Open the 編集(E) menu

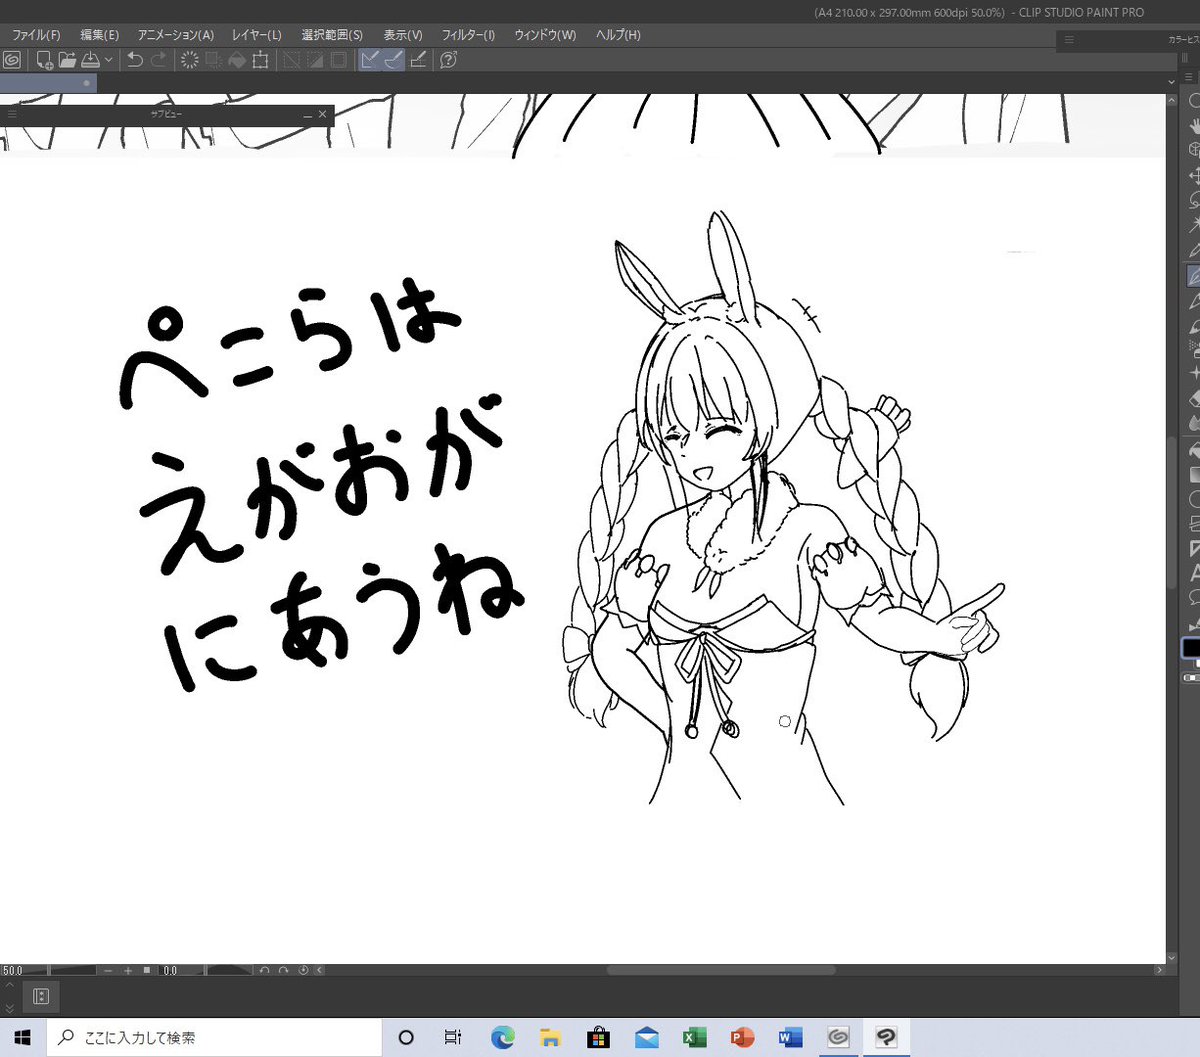coord(99,35)
